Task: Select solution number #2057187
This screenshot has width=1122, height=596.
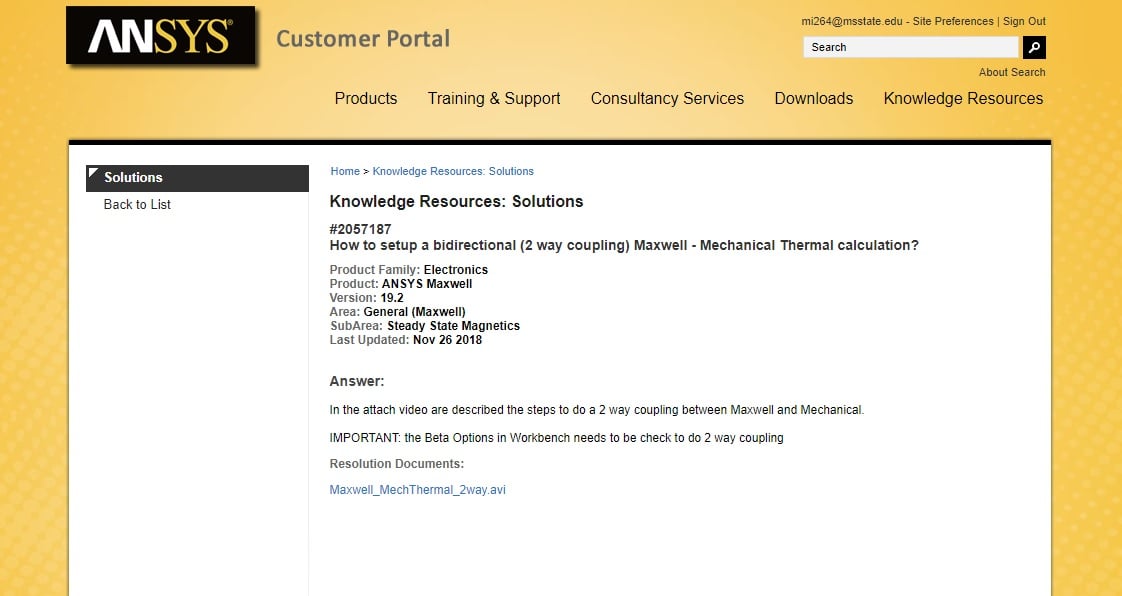Action: pos(360,230)
